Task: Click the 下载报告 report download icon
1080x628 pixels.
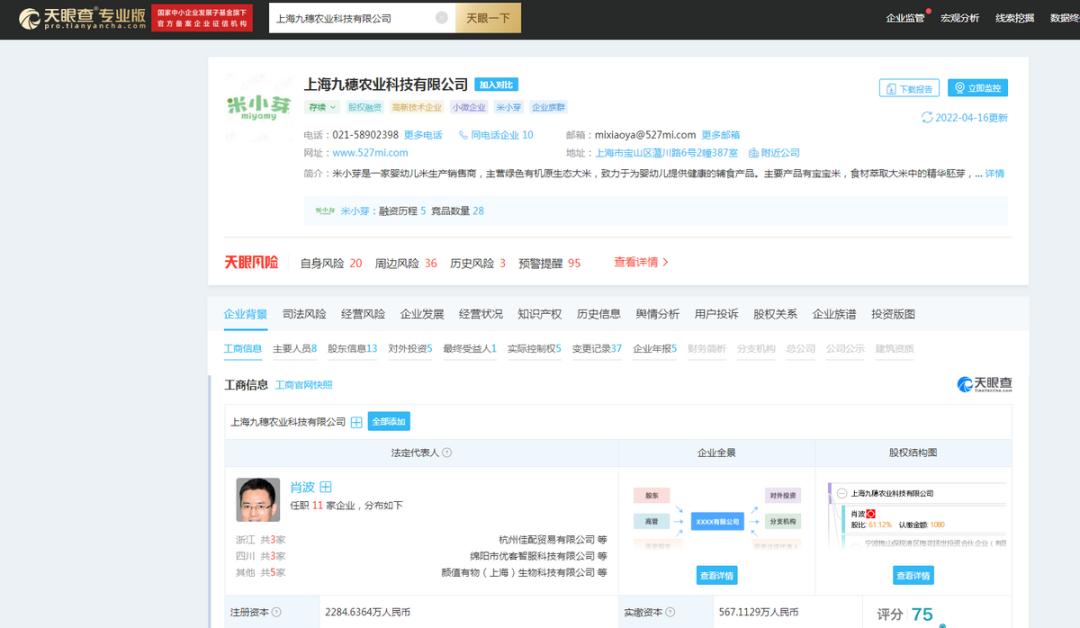Action: 893,87
